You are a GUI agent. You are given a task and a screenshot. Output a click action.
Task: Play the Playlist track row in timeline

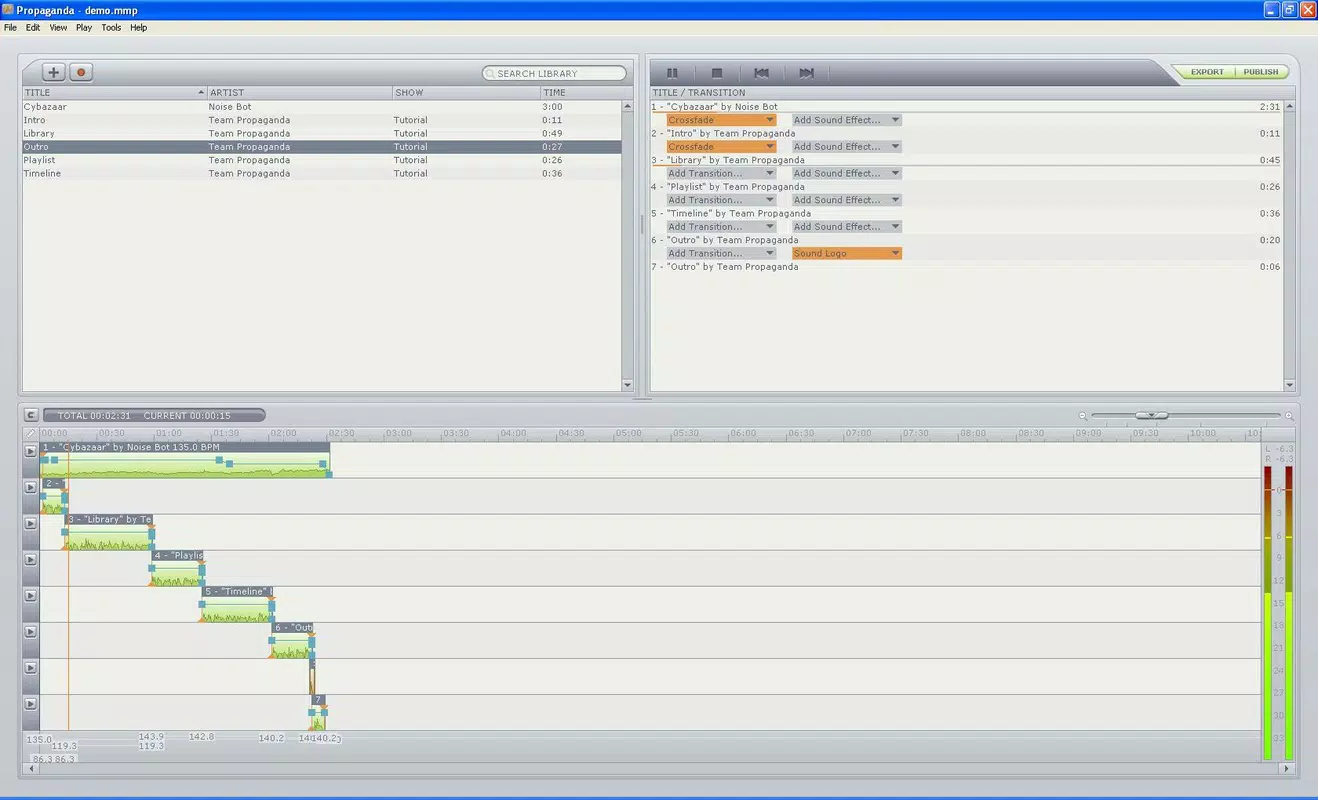tap(30, 559)
